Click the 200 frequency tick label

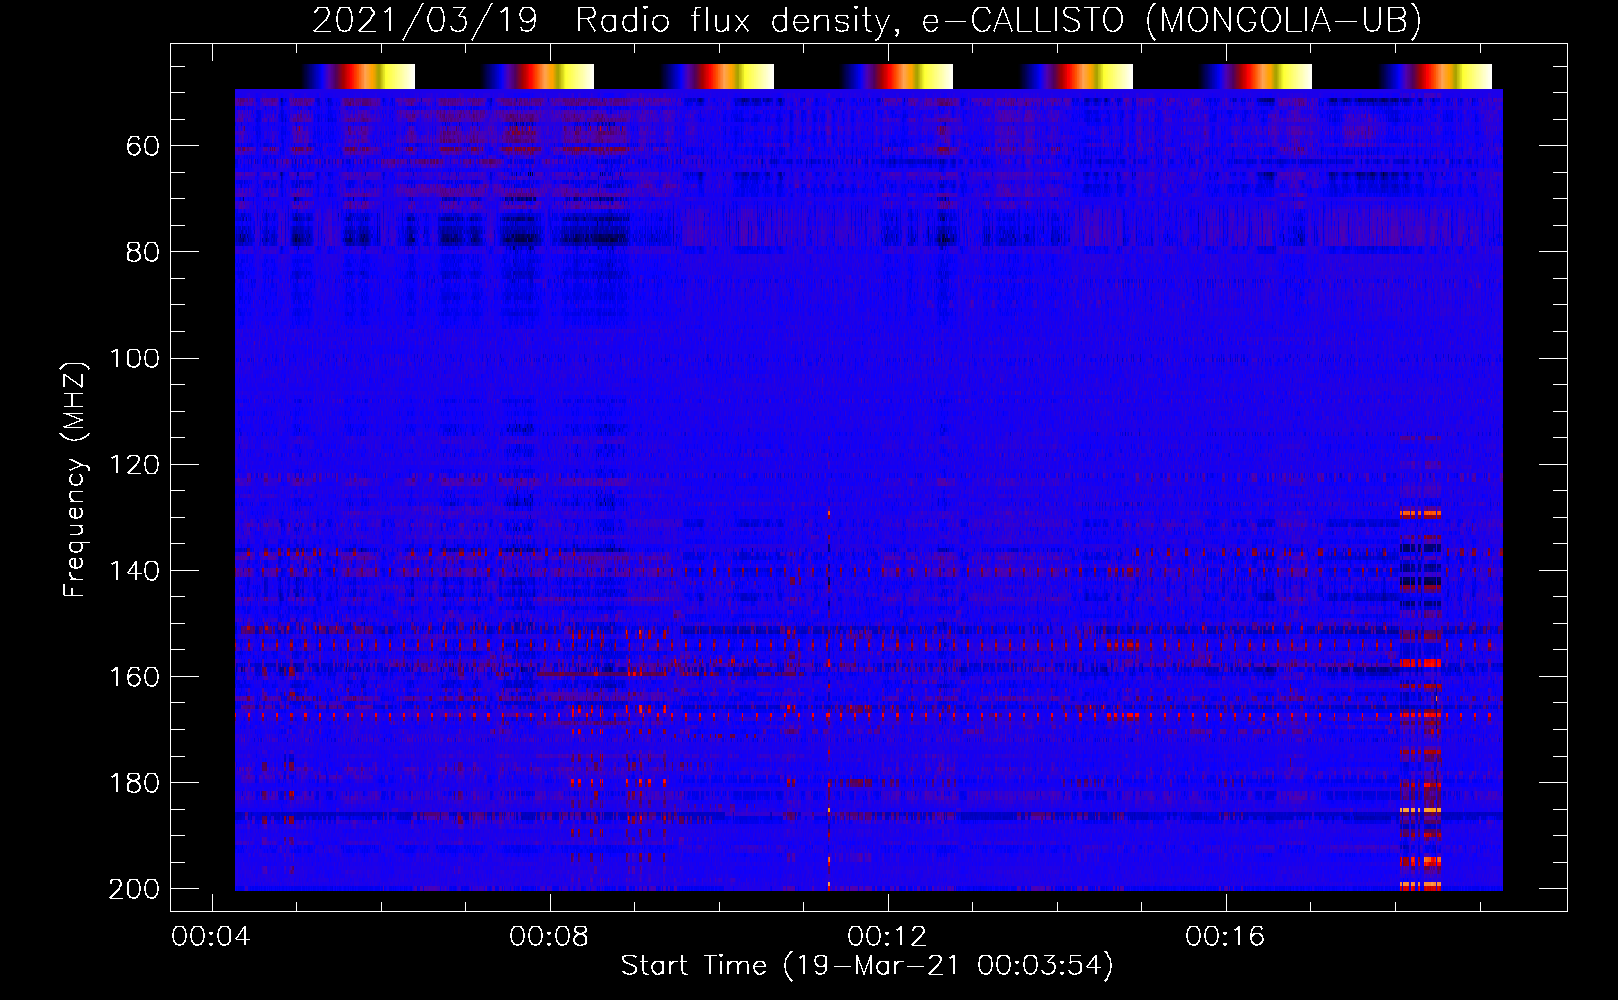(x=135, y=889)
